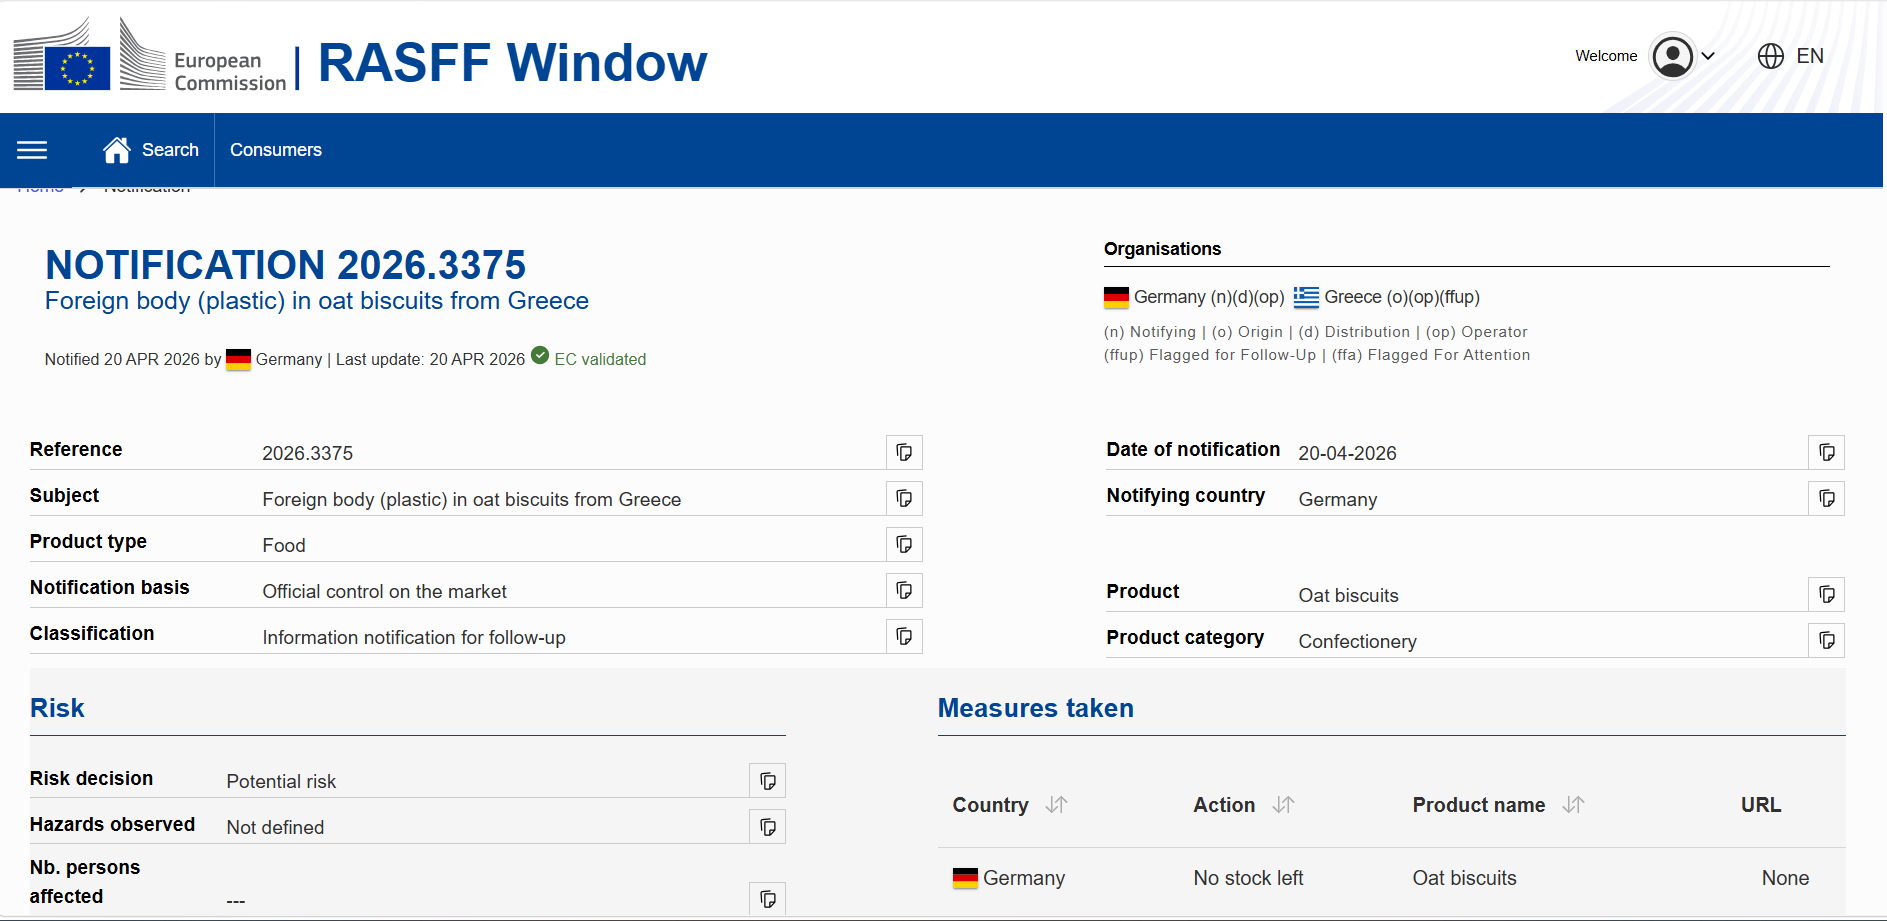This screenshot has width=1887, height=921.
Task: Copy the Product type value
Action: 904,544
